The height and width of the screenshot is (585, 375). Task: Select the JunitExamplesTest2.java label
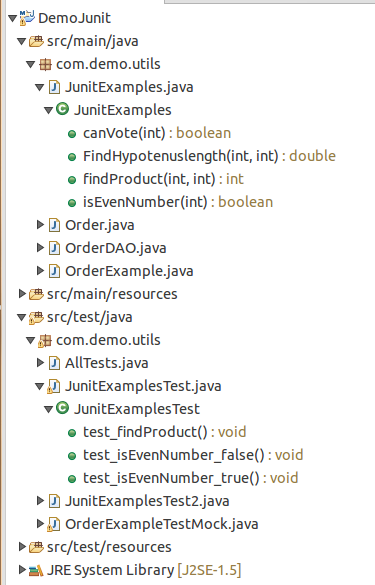click(x=147, y=501)
